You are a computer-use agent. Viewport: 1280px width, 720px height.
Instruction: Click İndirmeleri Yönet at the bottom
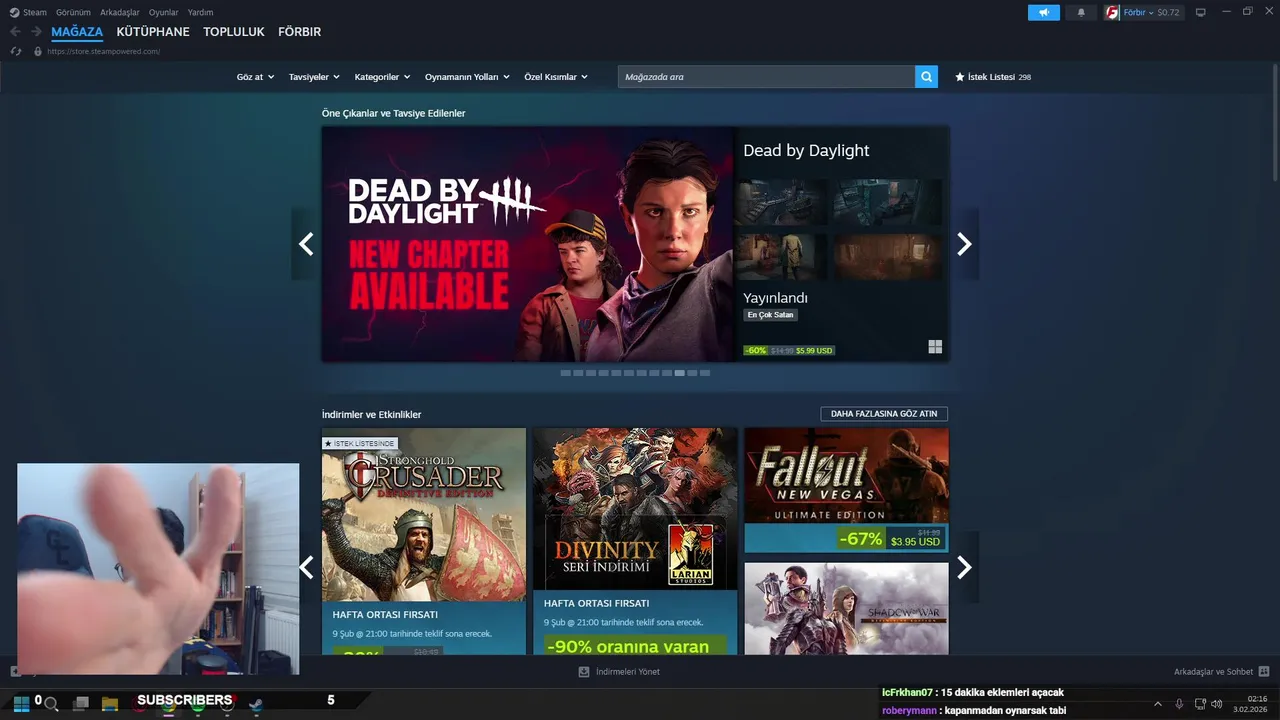click(x=619, y=672)
